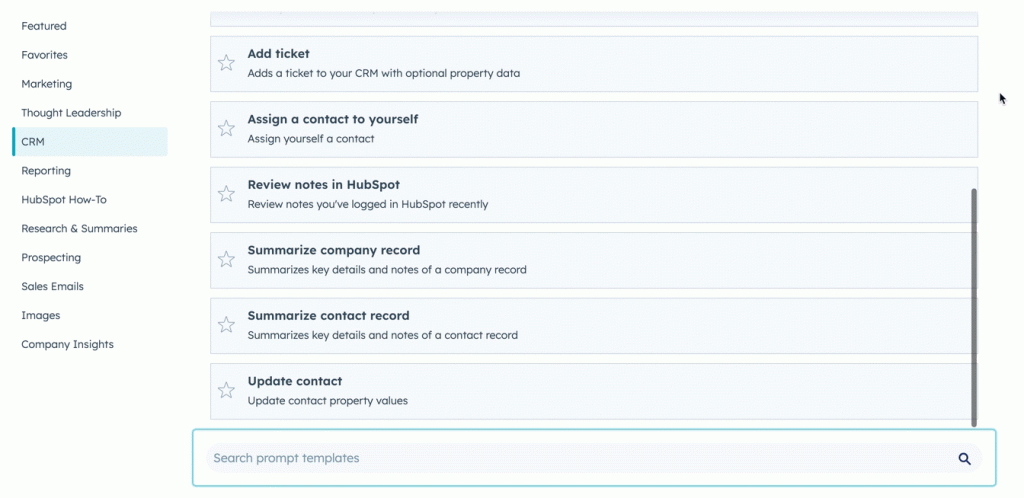Select the Sales Emails category
This screenshot has width=1024, height=498.
tap(52, 287)
